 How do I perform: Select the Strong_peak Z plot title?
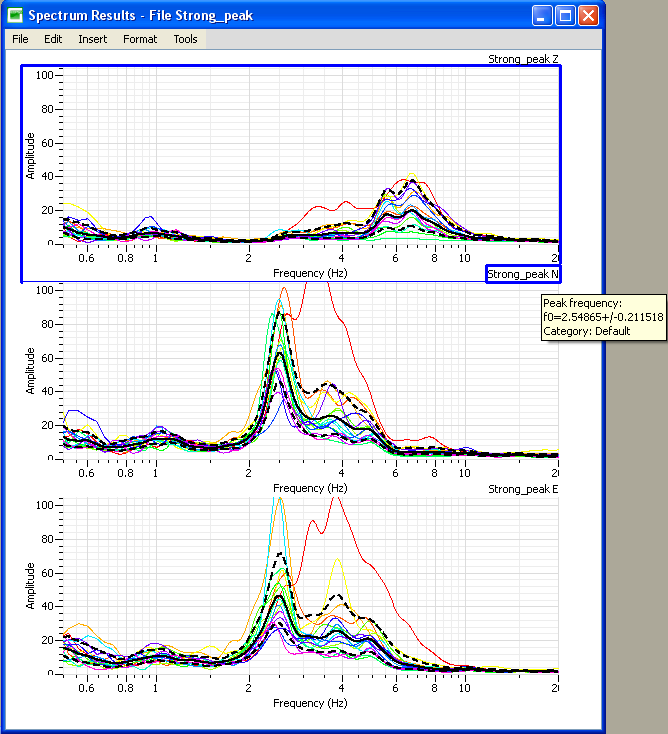click(x=523, y=60)
